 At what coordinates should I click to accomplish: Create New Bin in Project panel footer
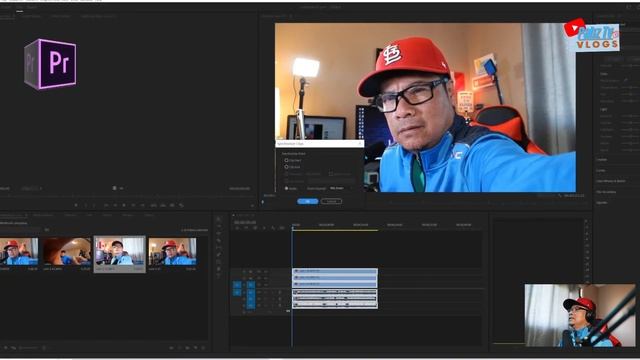[x=187, y=348]
